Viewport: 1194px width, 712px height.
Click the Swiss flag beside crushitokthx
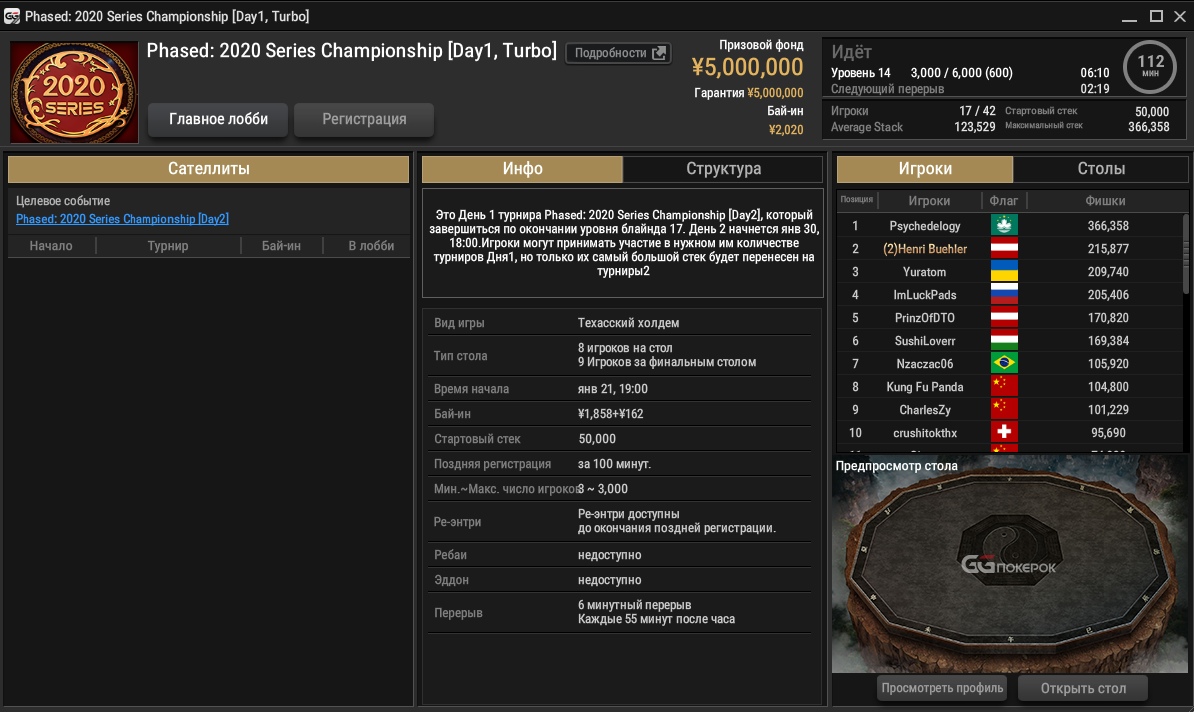(x=1003, y=433)
